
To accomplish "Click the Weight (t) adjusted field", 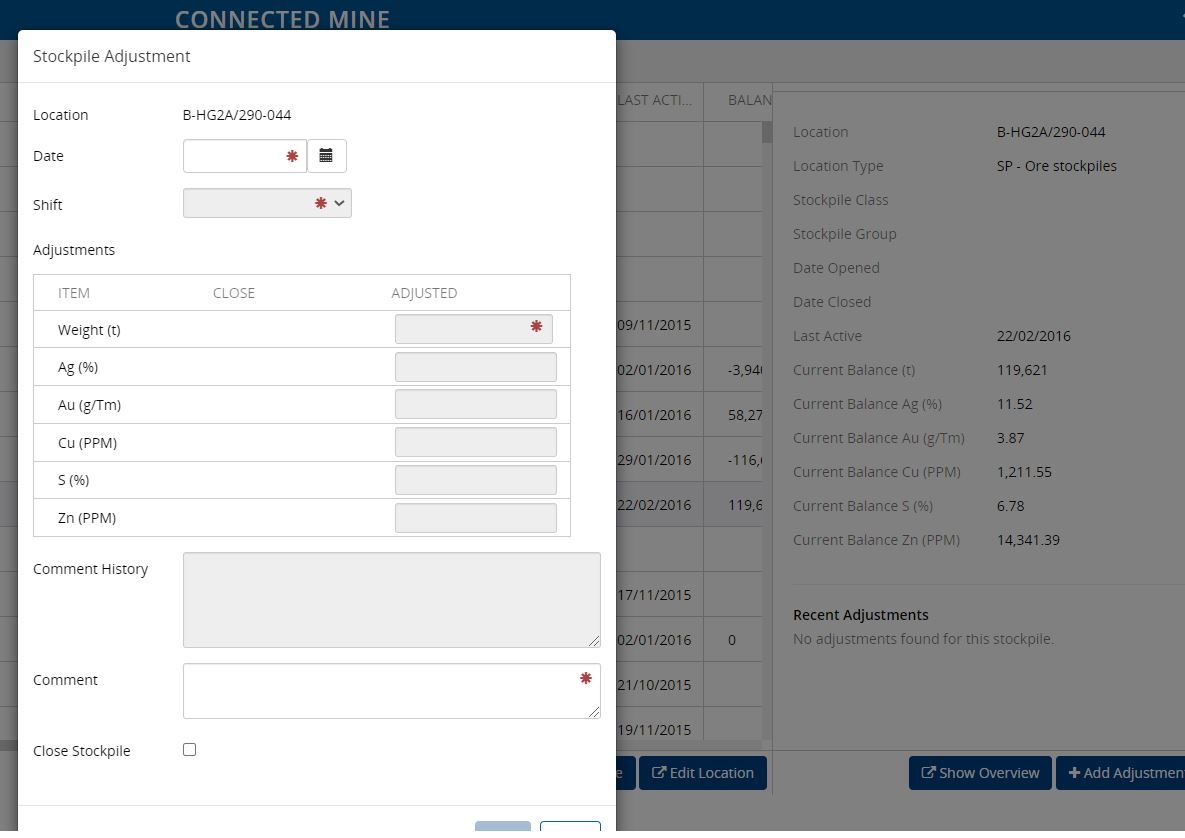I will (x=474, y=329).
